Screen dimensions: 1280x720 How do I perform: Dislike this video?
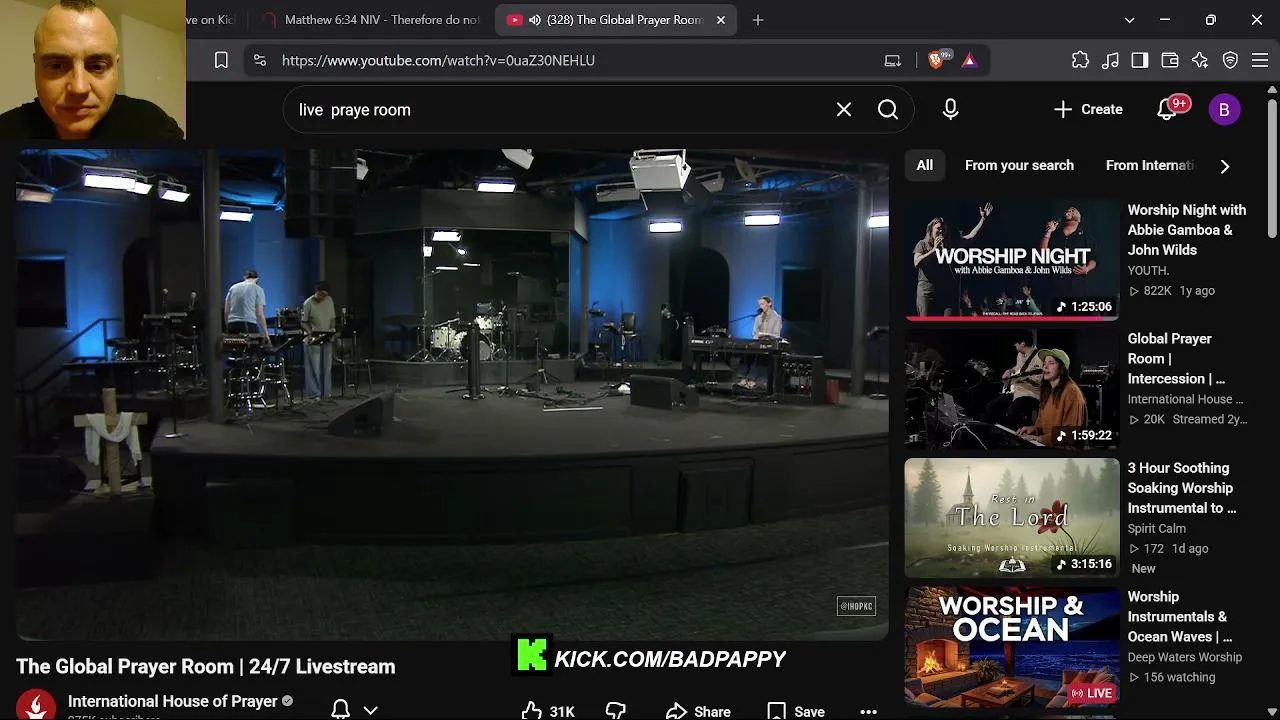tap(616, 711)
